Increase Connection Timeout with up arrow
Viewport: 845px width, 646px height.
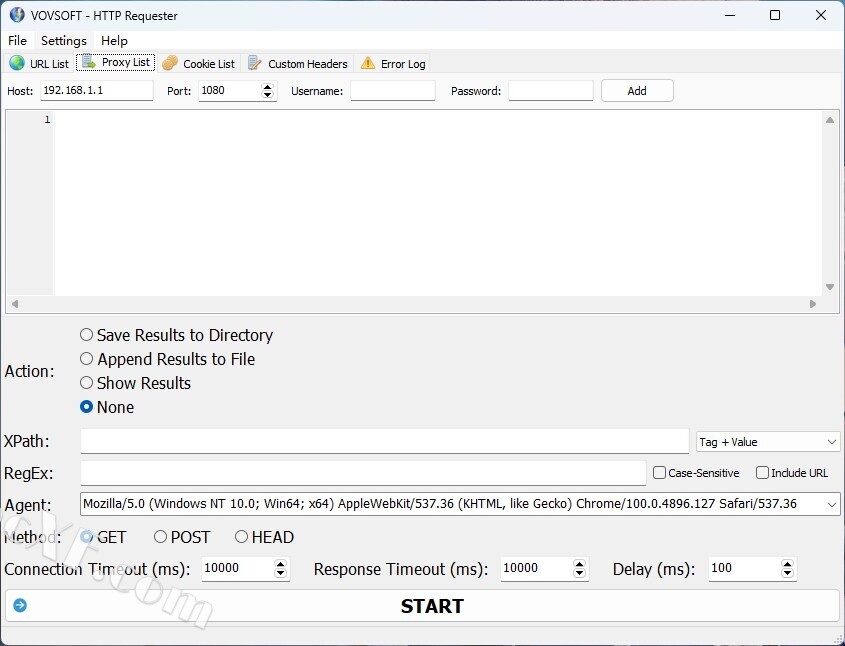[x=280, y=564]
